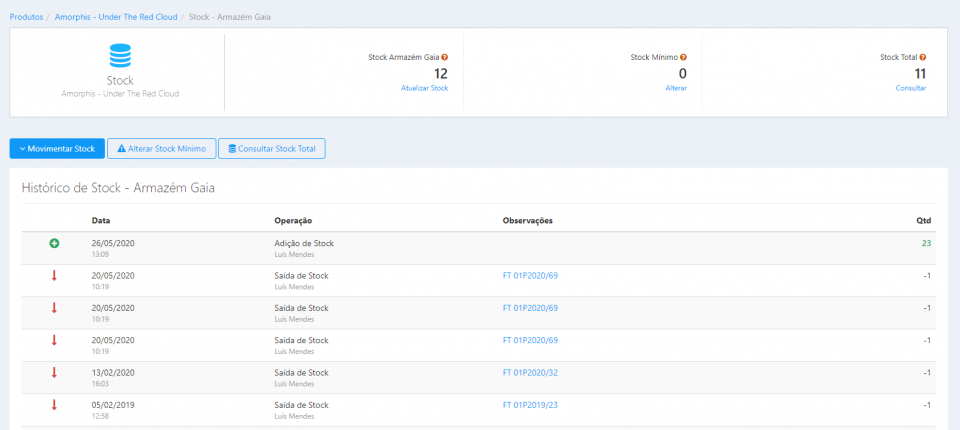Open invoice FT 01P2019/23

[x=530, y=404]
